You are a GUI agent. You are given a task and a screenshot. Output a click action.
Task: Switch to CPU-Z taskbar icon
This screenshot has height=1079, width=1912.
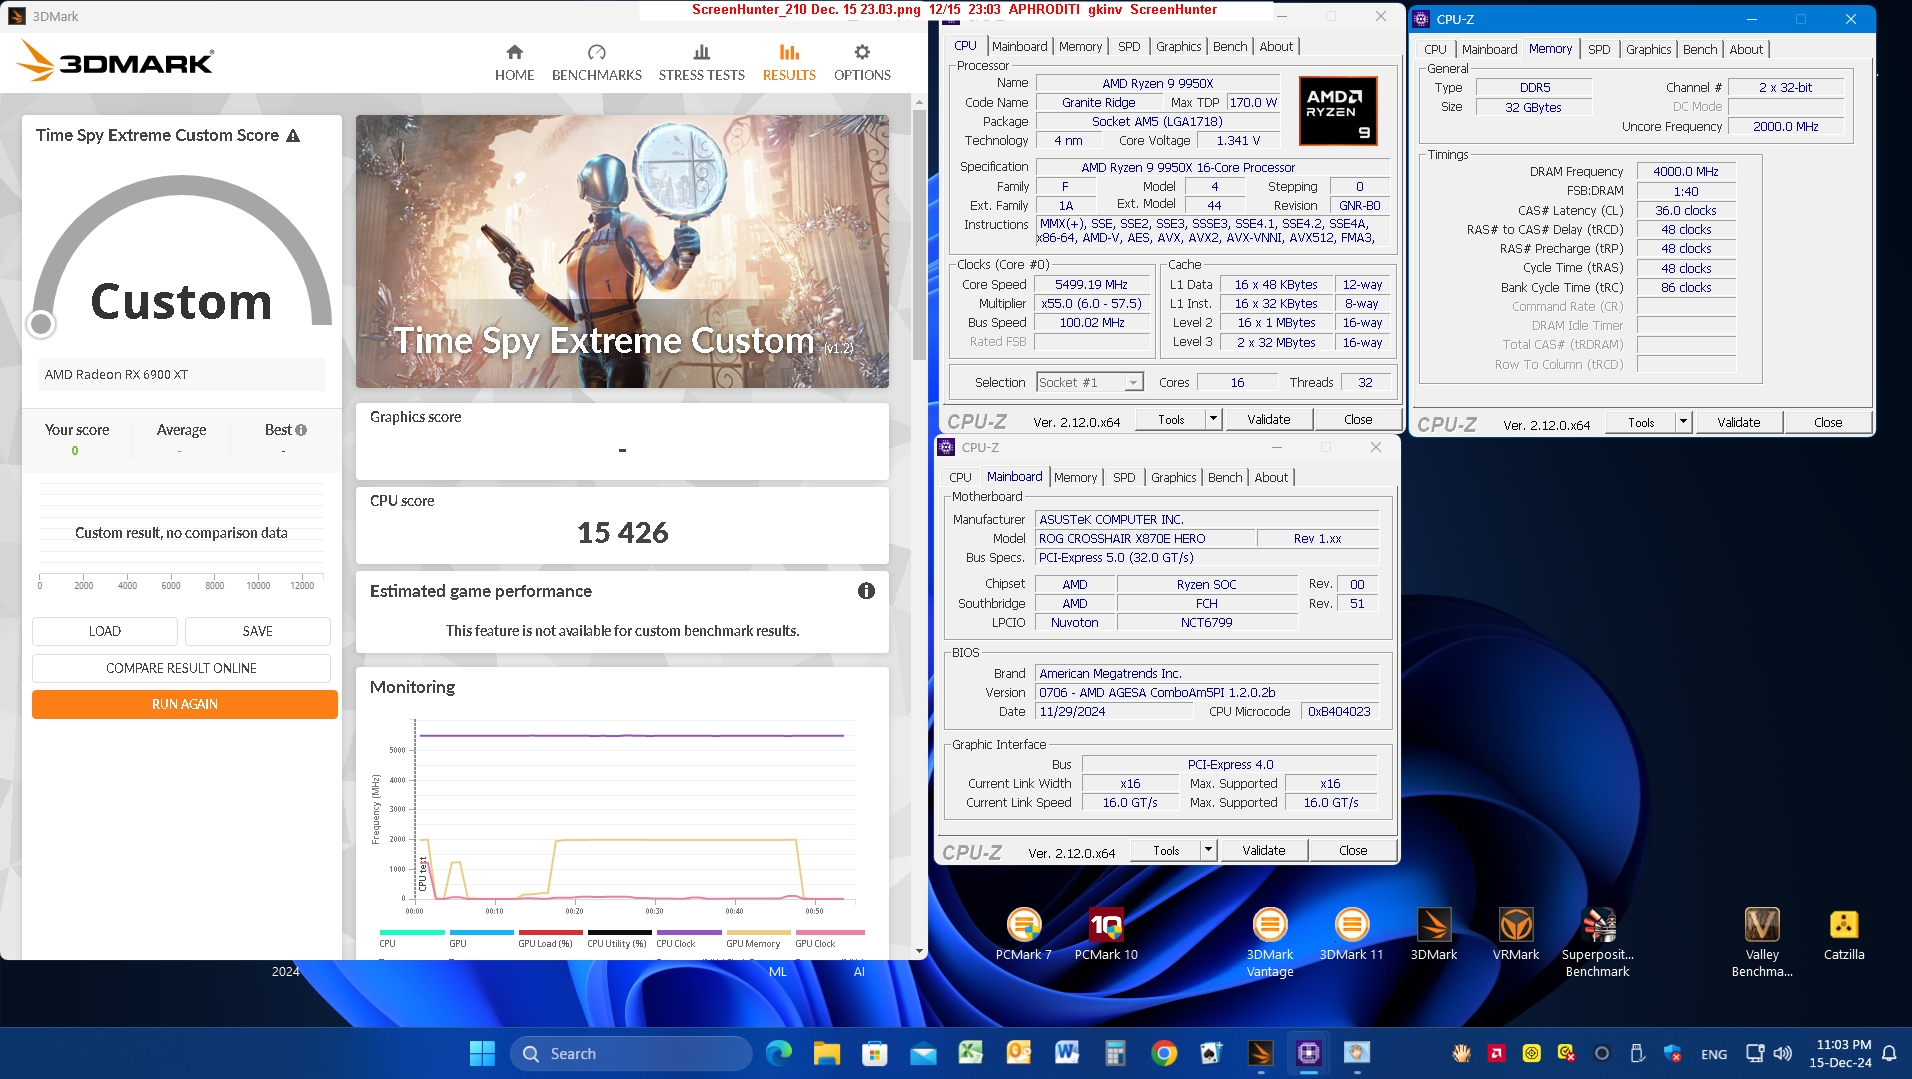1308,1053
